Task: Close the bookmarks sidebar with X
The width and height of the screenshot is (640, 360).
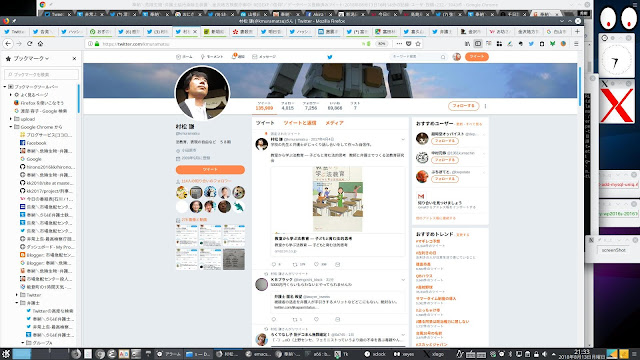Action: click(x=74, y=59)
